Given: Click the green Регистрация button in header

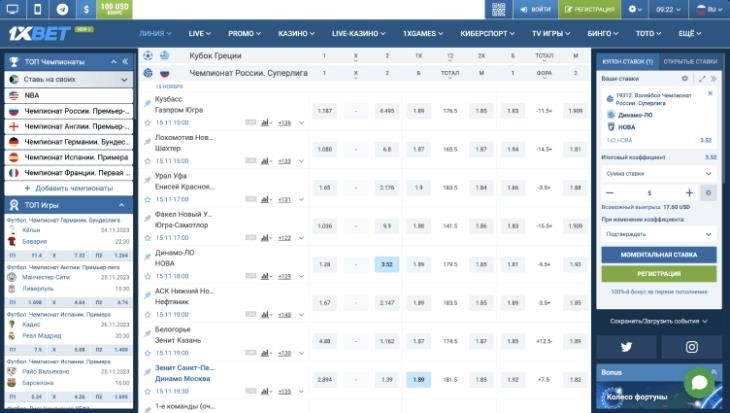Looking at the screenshot, I should pyautogui.click(x=589, y=9).
